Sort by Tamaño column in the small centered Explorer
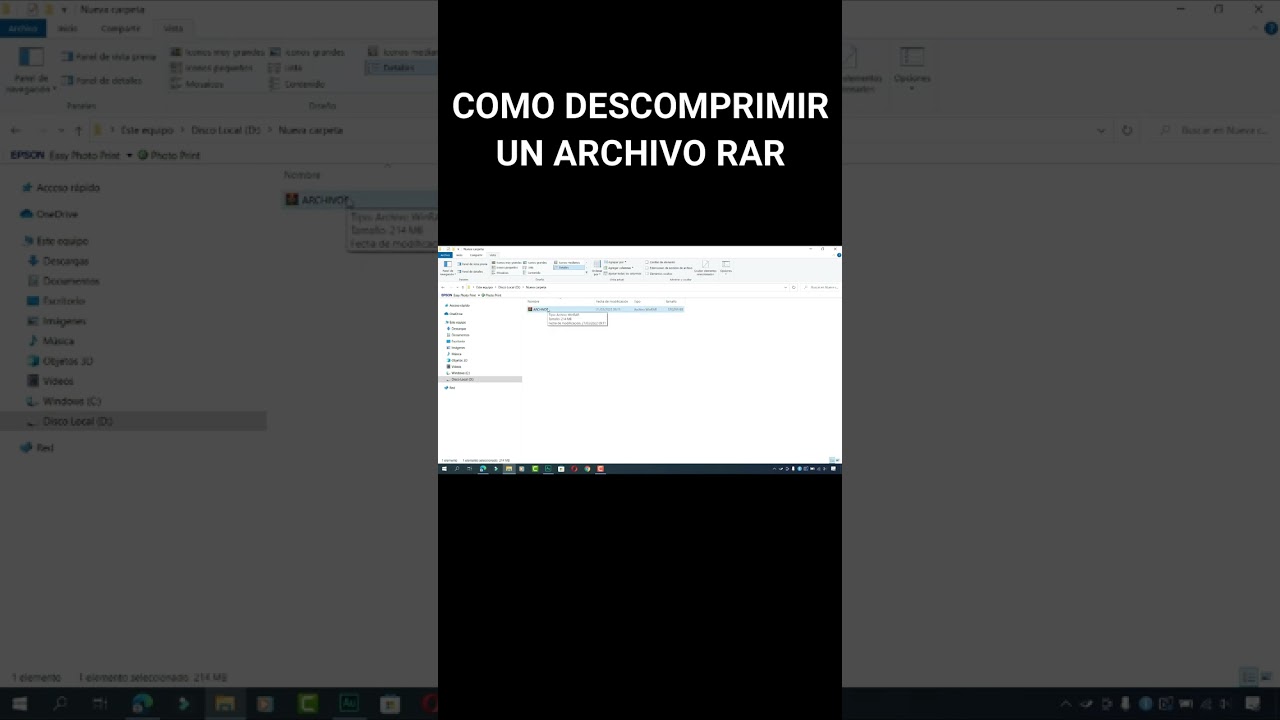 671,301
